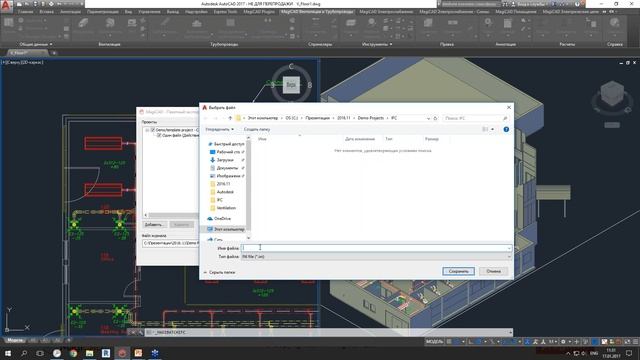Open File Explorer from the taskbar
Viewport: 640px width, 360px height.
pyautogui.click(x=89, y=353)
